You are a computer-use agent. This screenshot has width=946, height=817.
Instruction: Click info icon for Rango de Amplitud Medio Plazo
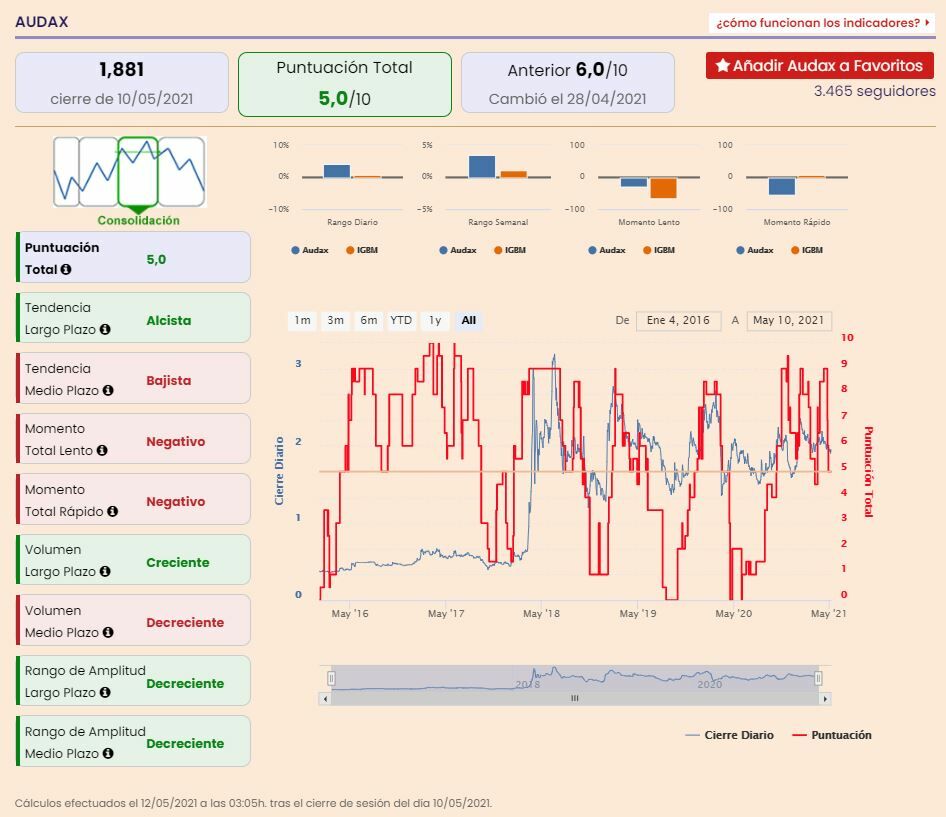[108, 753]
